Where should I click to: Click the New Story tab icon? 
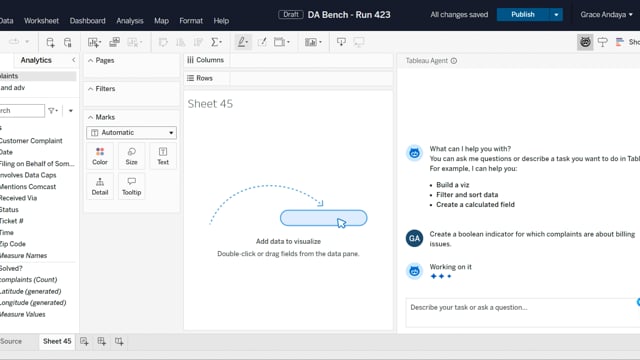(119, 341)
